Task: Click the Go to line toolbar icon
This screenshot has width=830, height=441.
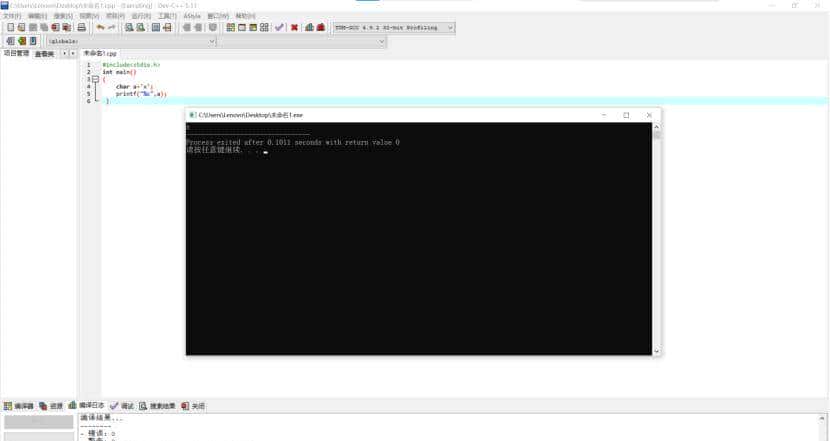Action: pyautogui.click(x=167, y=28)
